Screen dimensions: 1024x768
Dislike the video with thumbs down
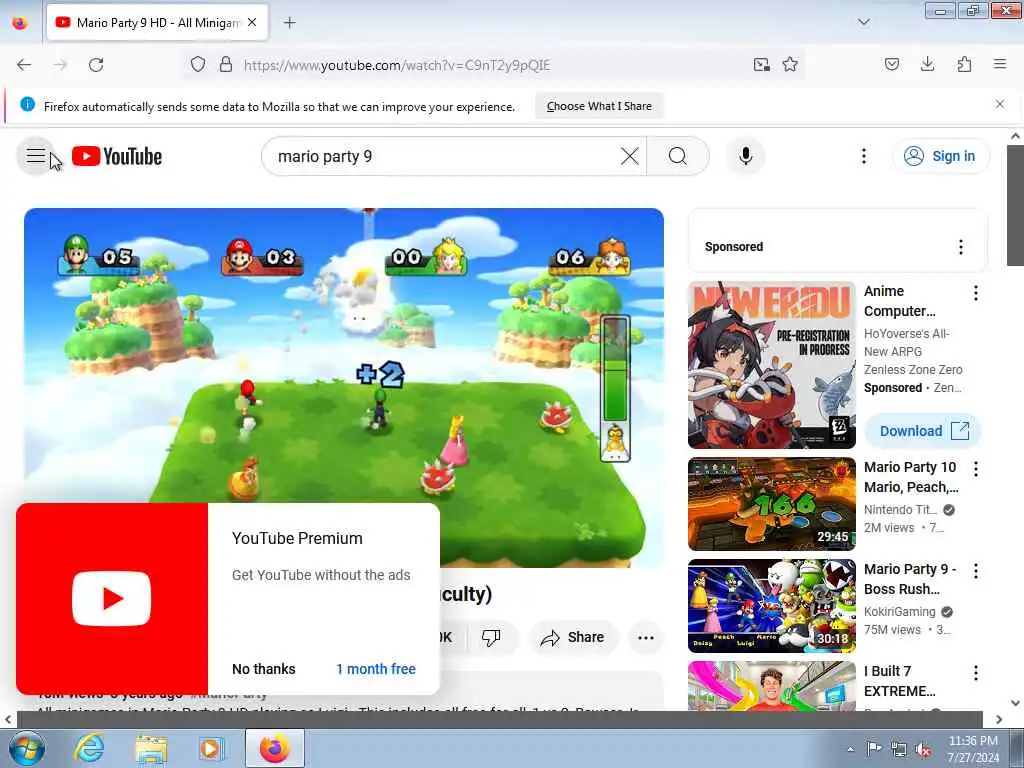coord(491,637)
